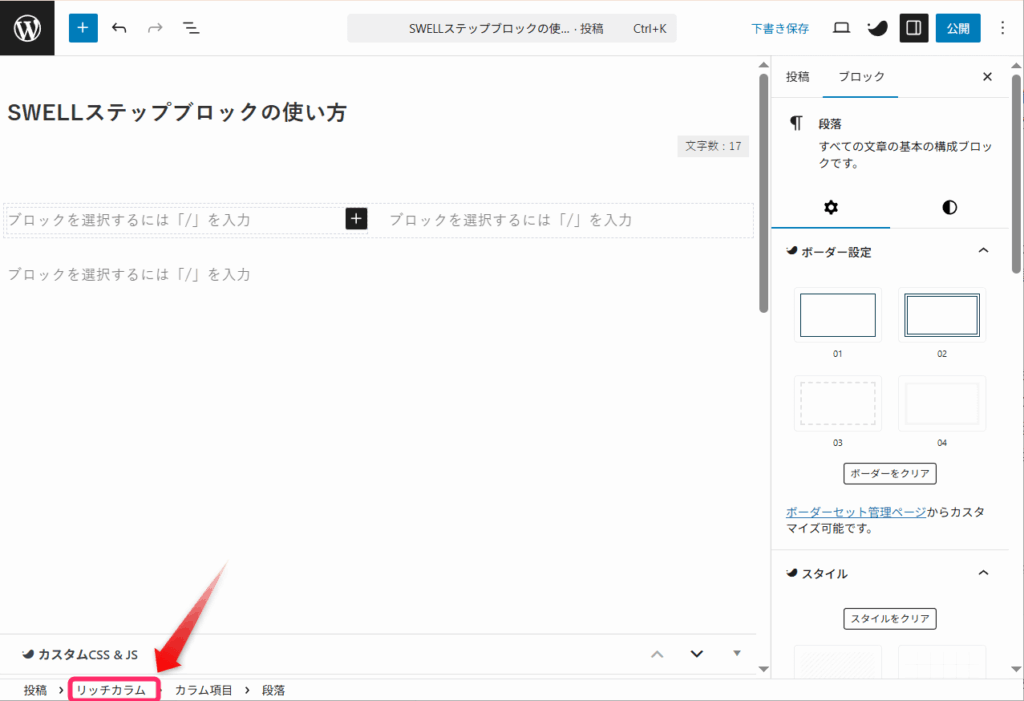Screen dimensions: 1024x701
Task: Open the SWELL settings icon in top bar
Action: click(876, 28)
